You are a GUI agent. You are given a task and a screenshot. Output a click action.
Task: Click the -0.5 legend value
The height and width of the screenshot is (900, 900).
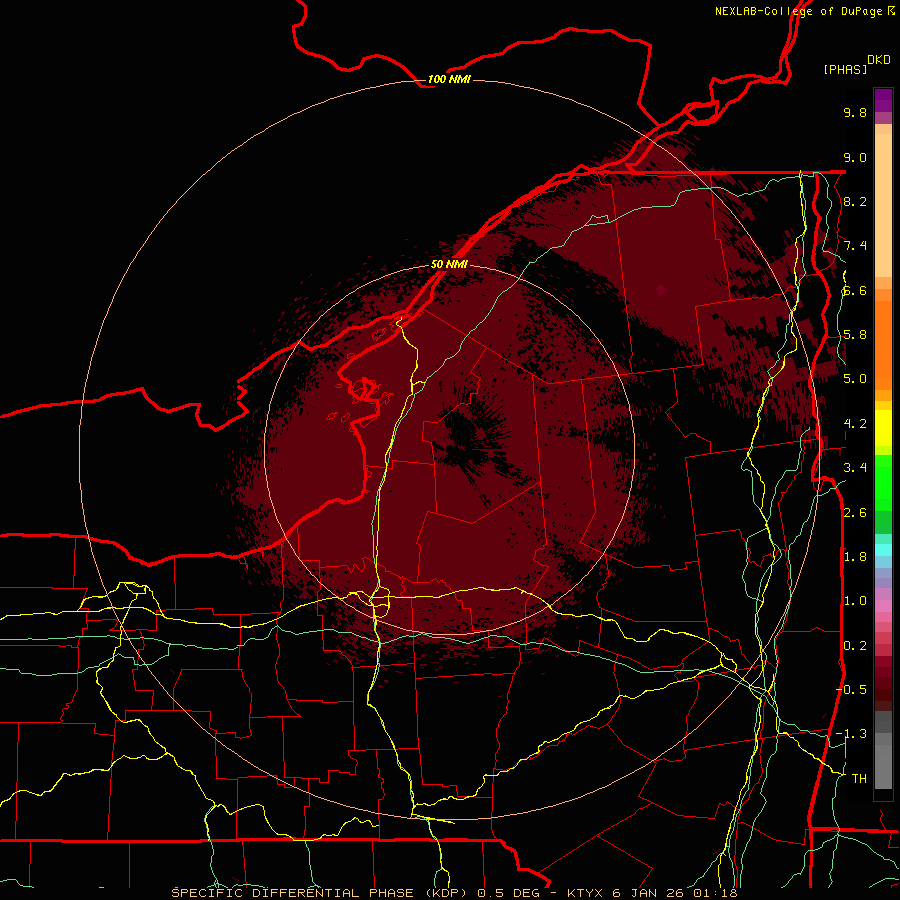click(851, 690)
